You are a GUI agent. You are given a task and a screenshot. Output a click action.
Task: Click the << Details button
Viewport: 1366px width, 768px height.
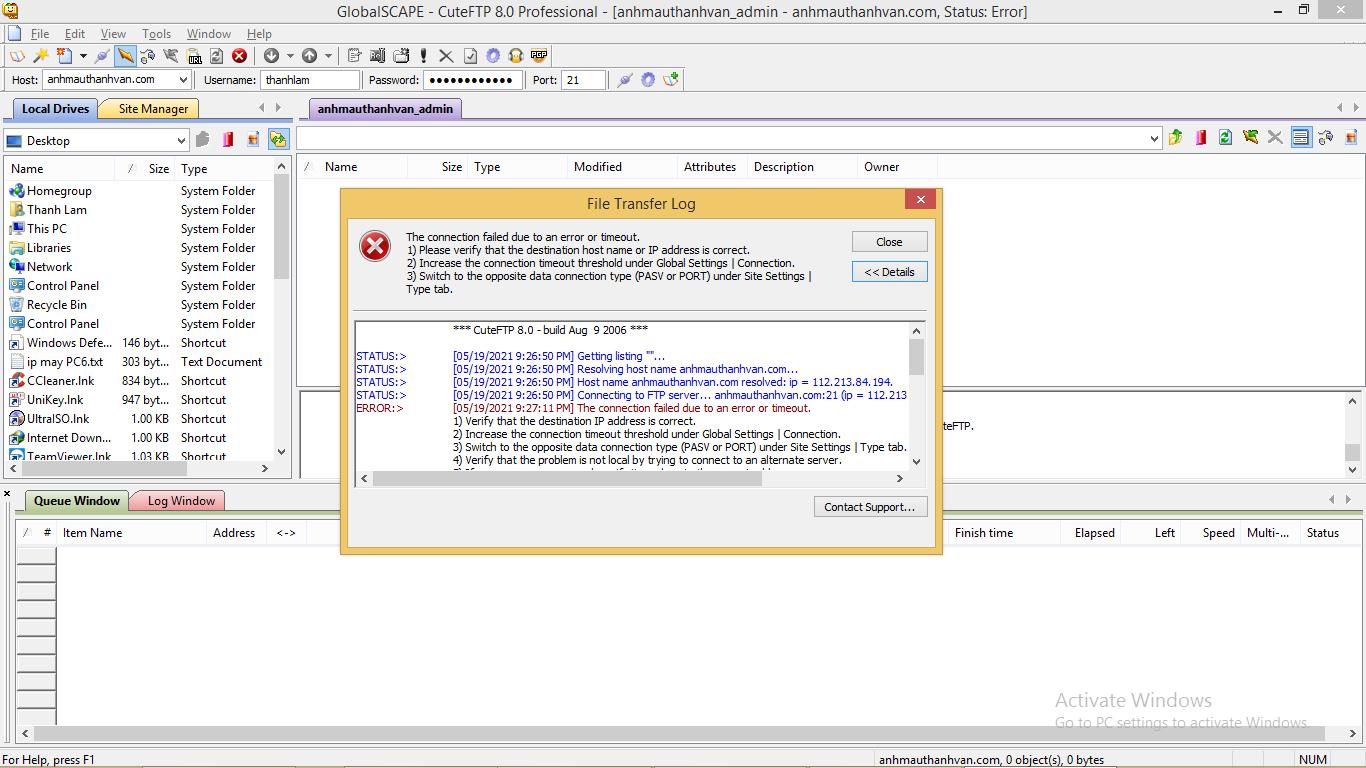point(889,272)
